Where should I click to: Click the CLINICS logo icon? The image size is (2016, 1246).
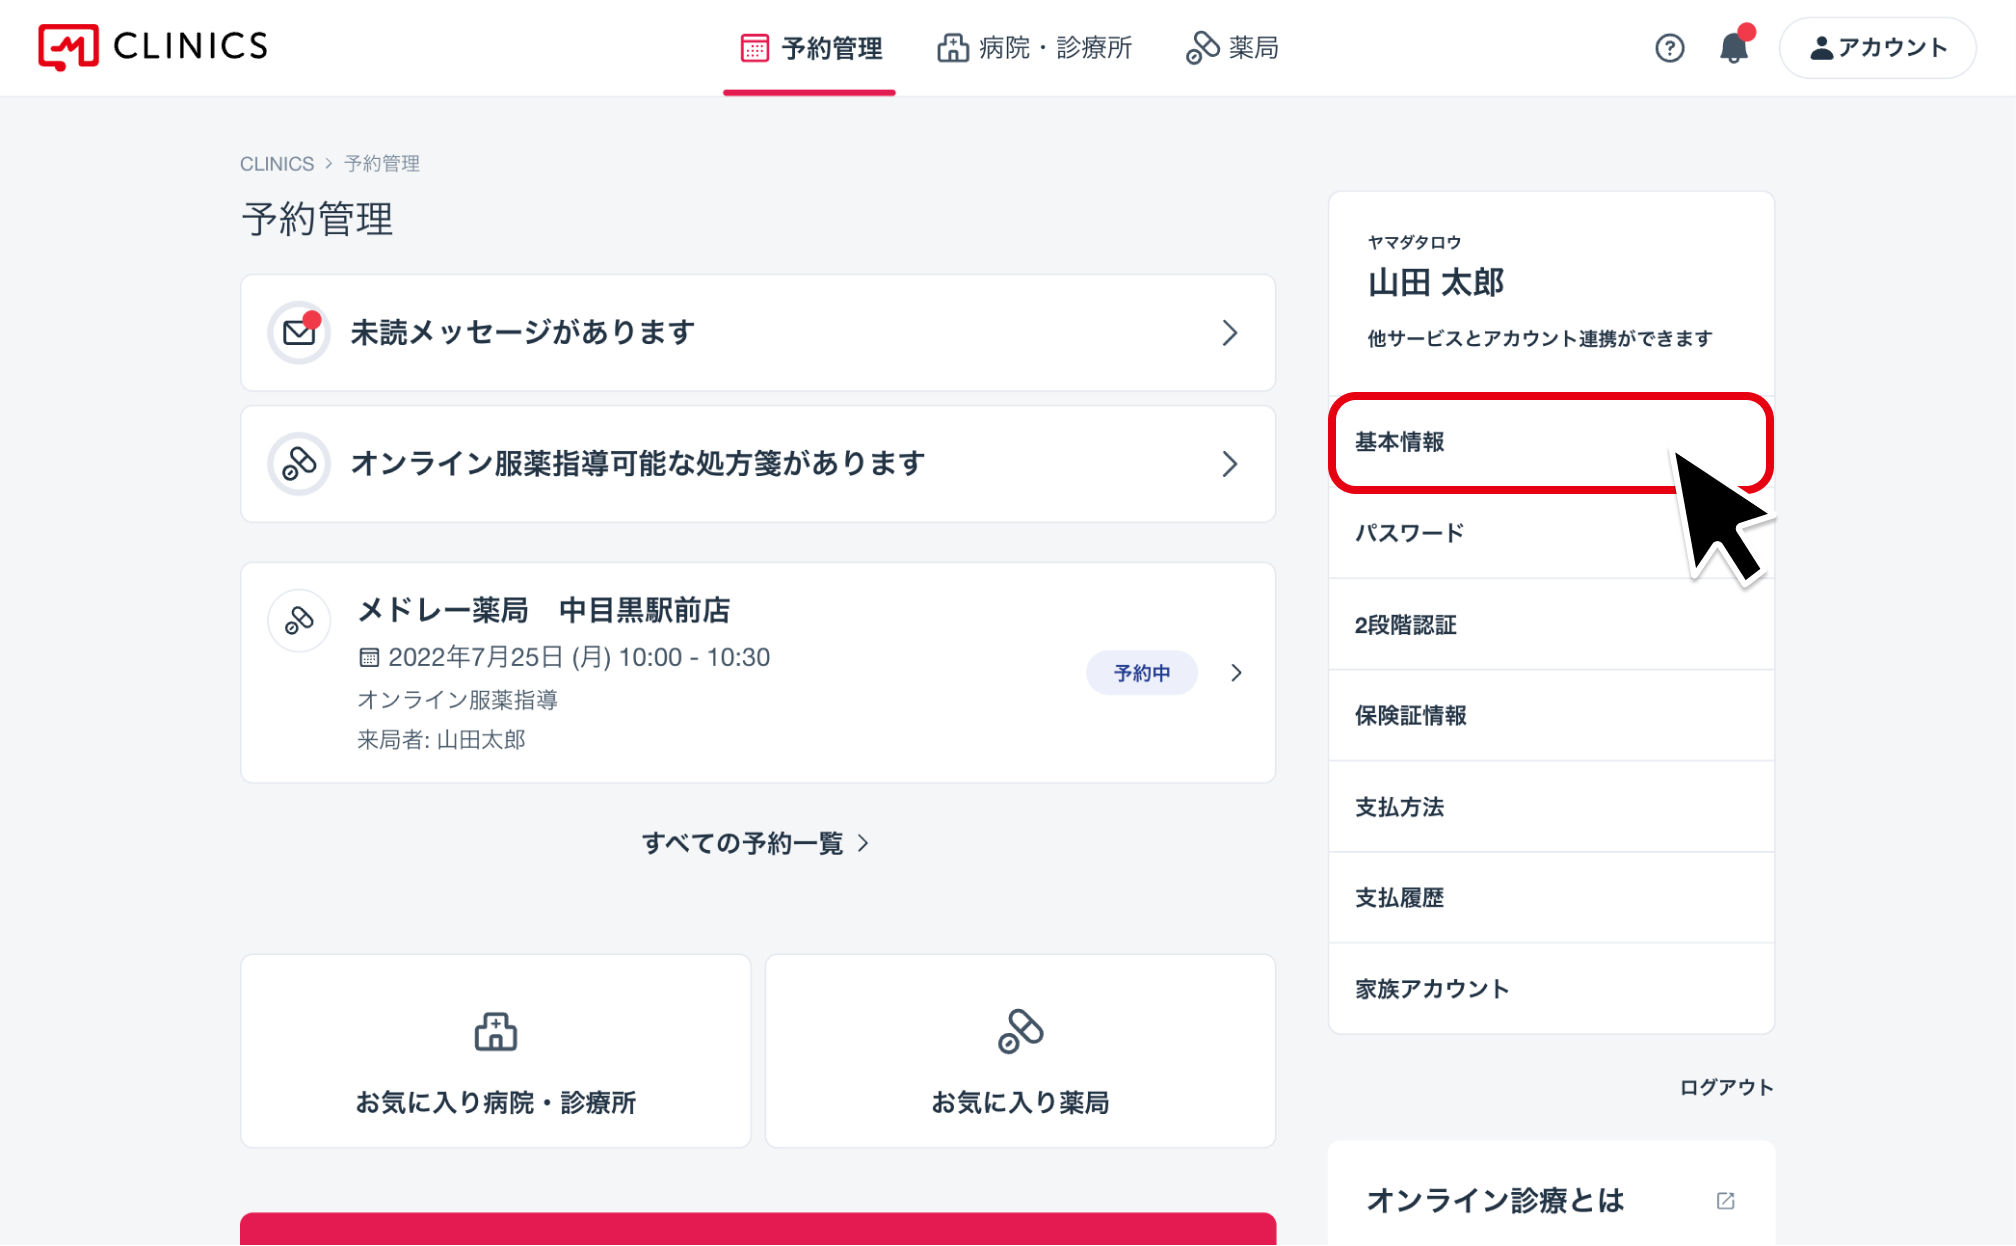[68, 47]
